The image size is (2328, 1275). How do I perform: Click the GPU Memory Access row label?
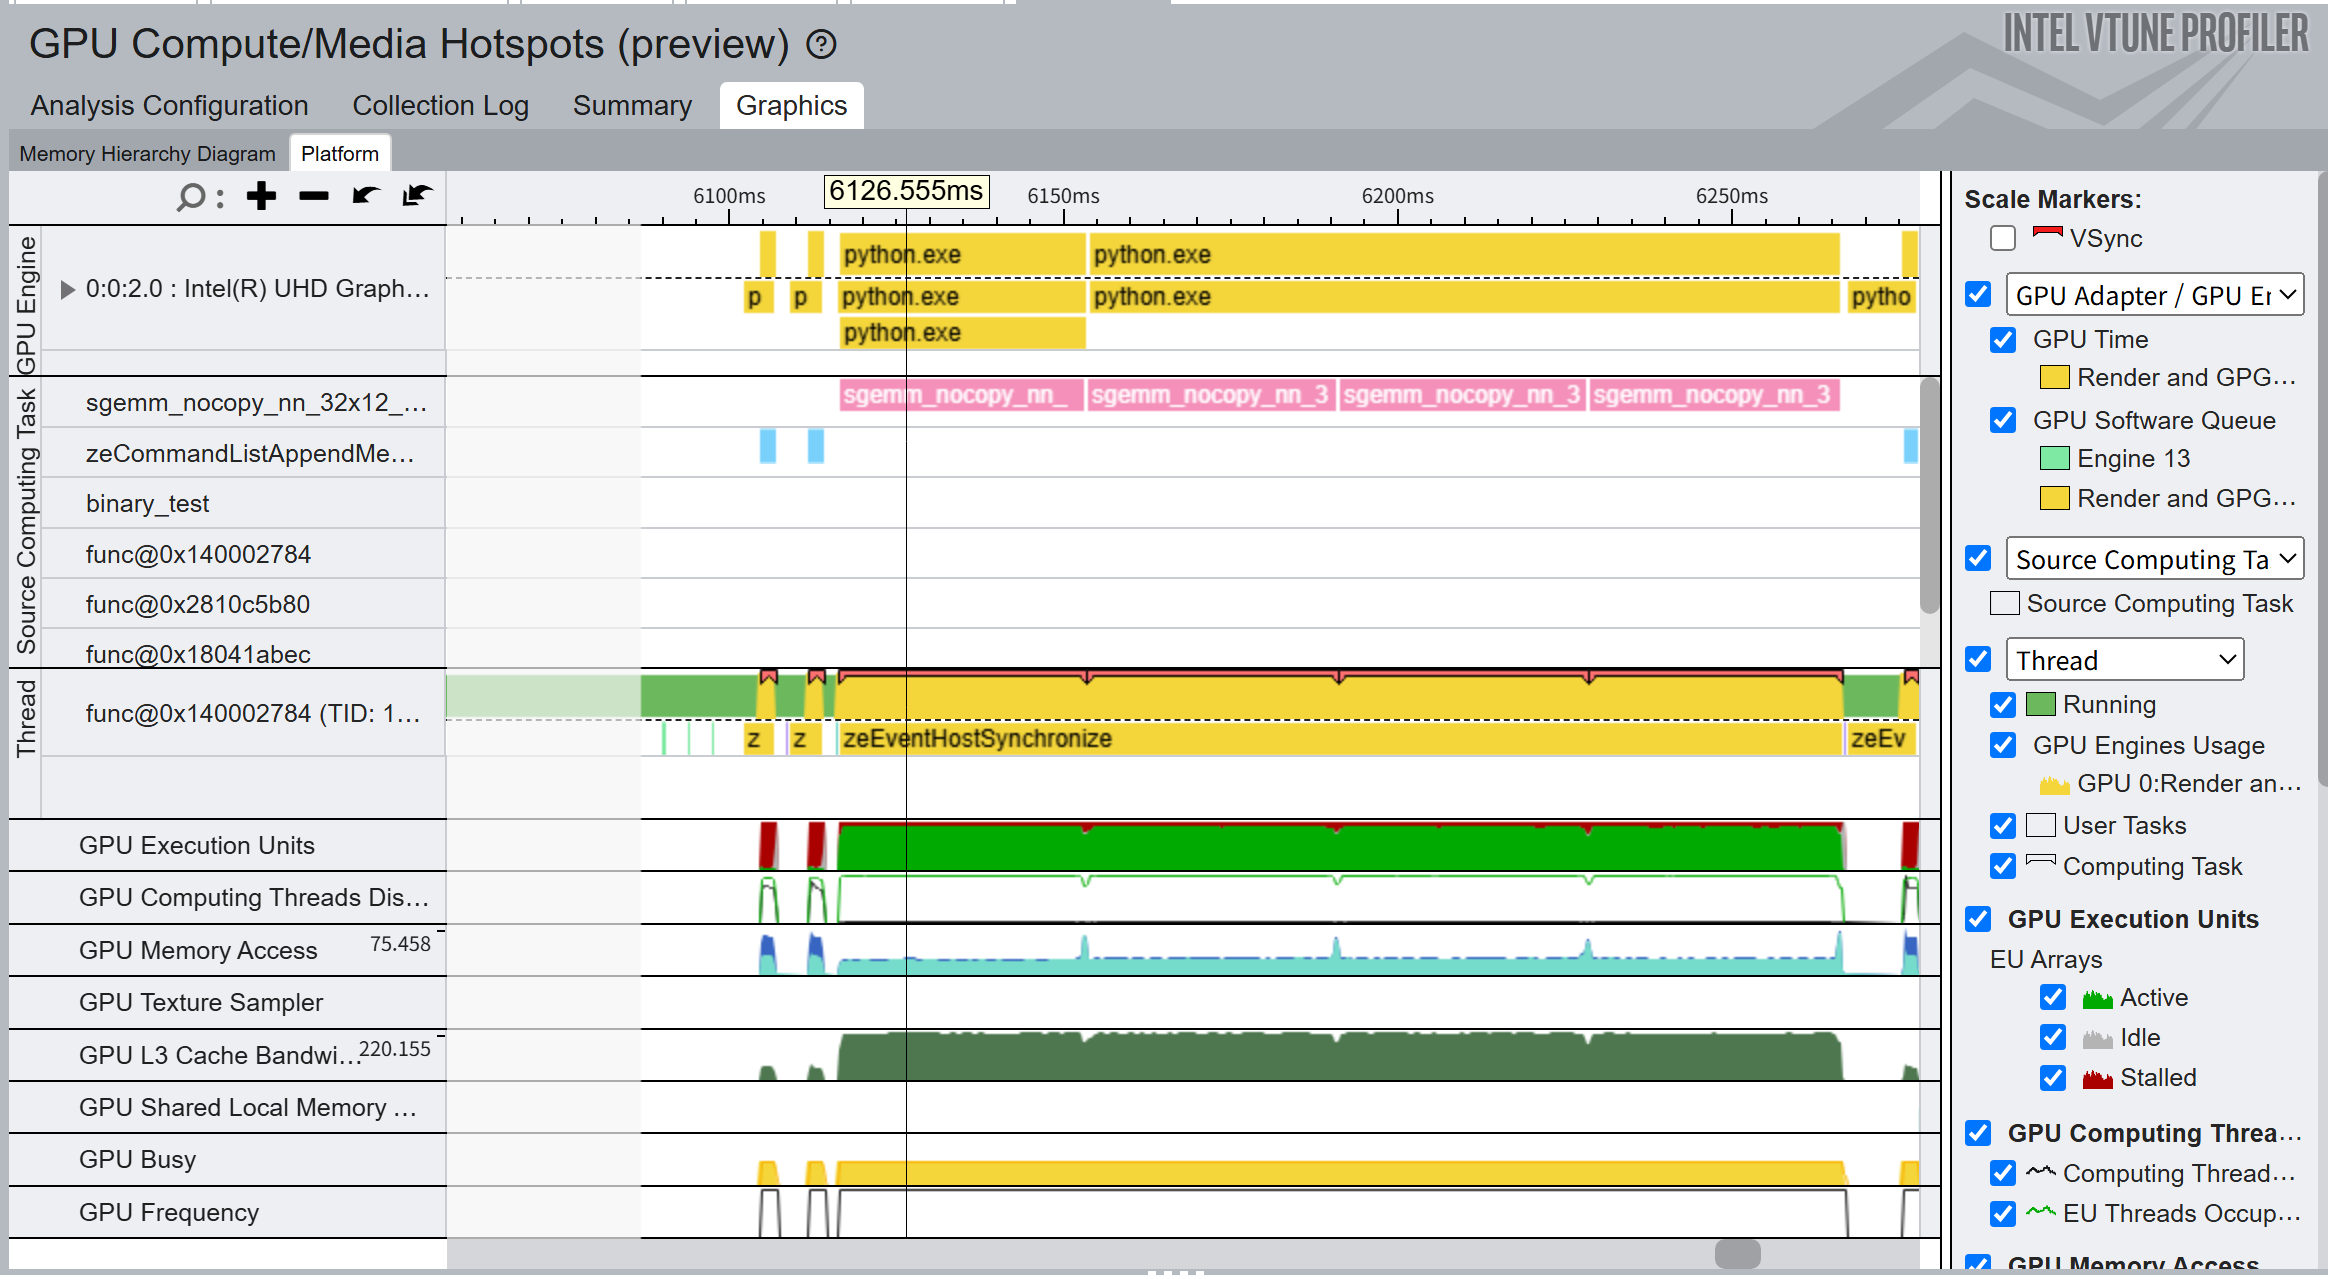[x=198, y=951]
